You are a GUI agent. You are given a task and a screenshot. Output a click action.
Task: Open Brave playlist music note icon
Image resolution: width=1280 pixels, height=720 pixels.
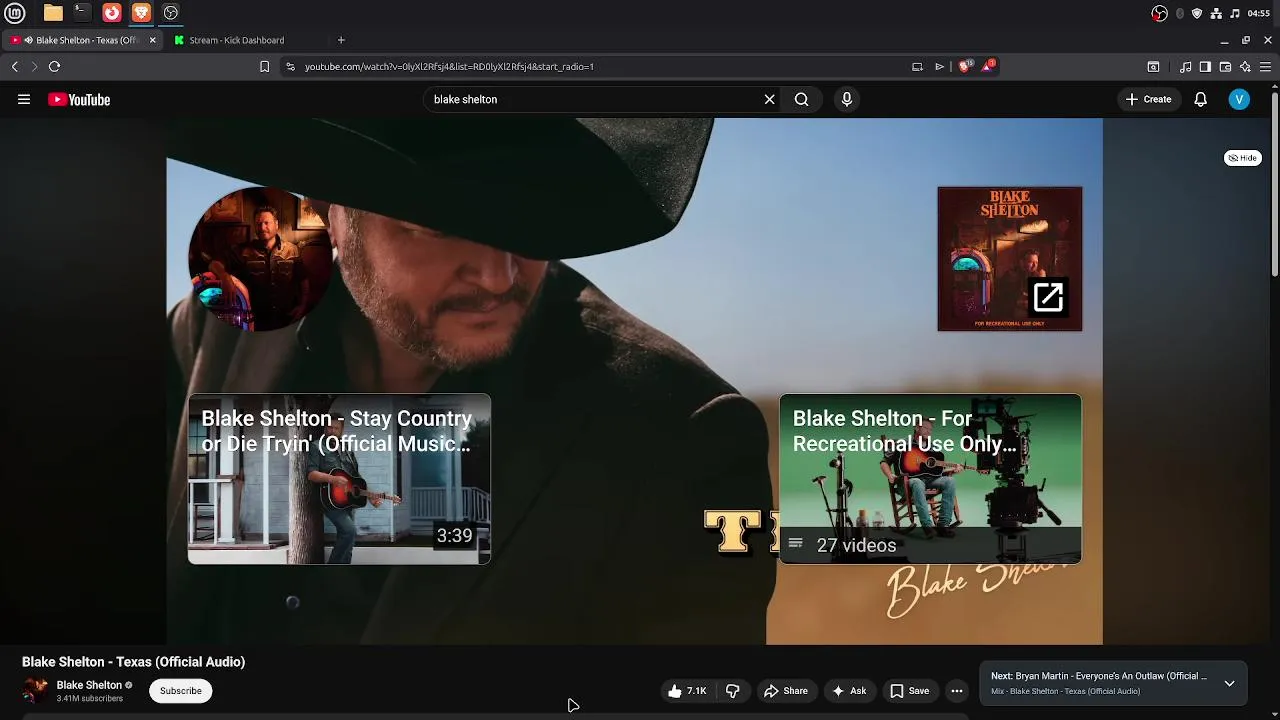(x=1185, y=67)
